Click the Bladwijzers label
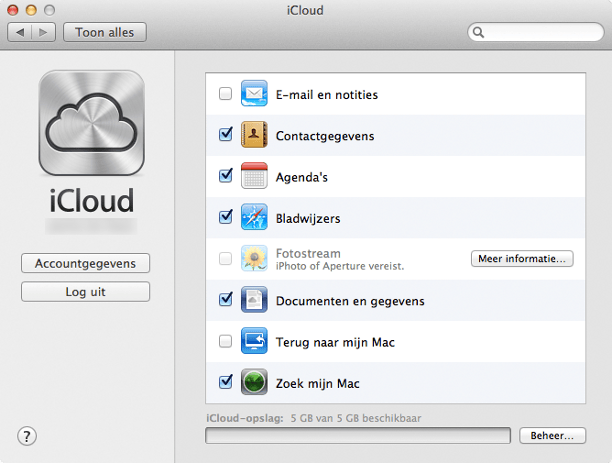The height and width of the screenshot is (463, 612). pyautogui.click(x=308, y=219)
